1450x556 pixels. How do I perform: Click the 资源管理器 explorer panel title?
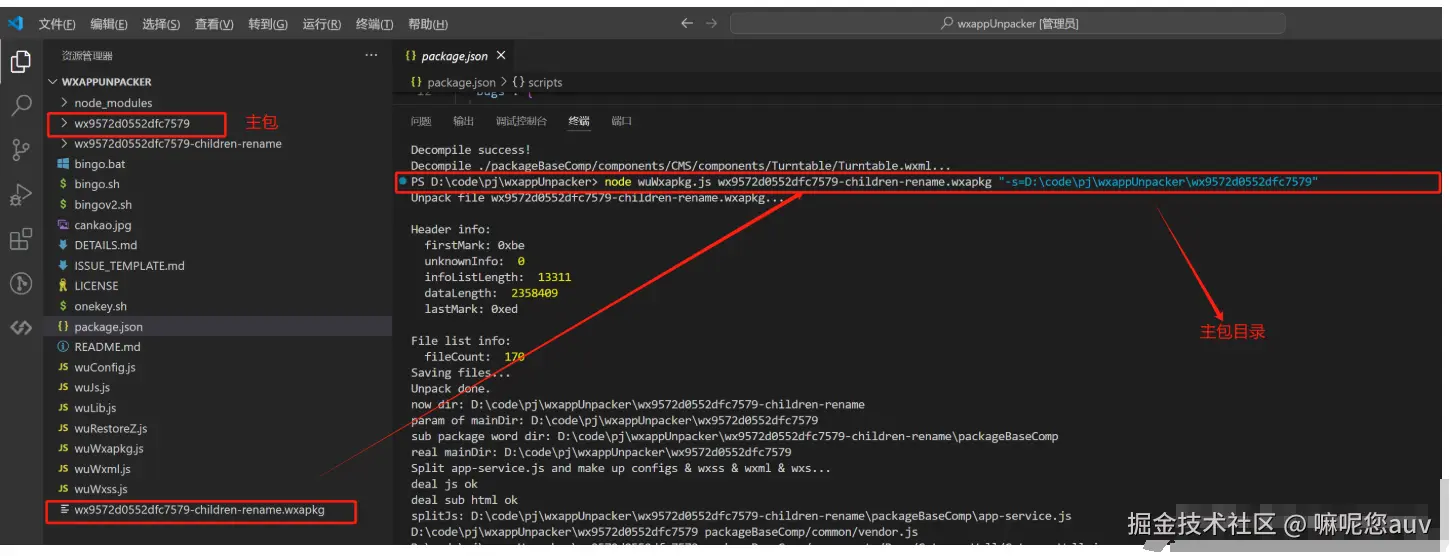pyautogui.click(x=87, y=56)
